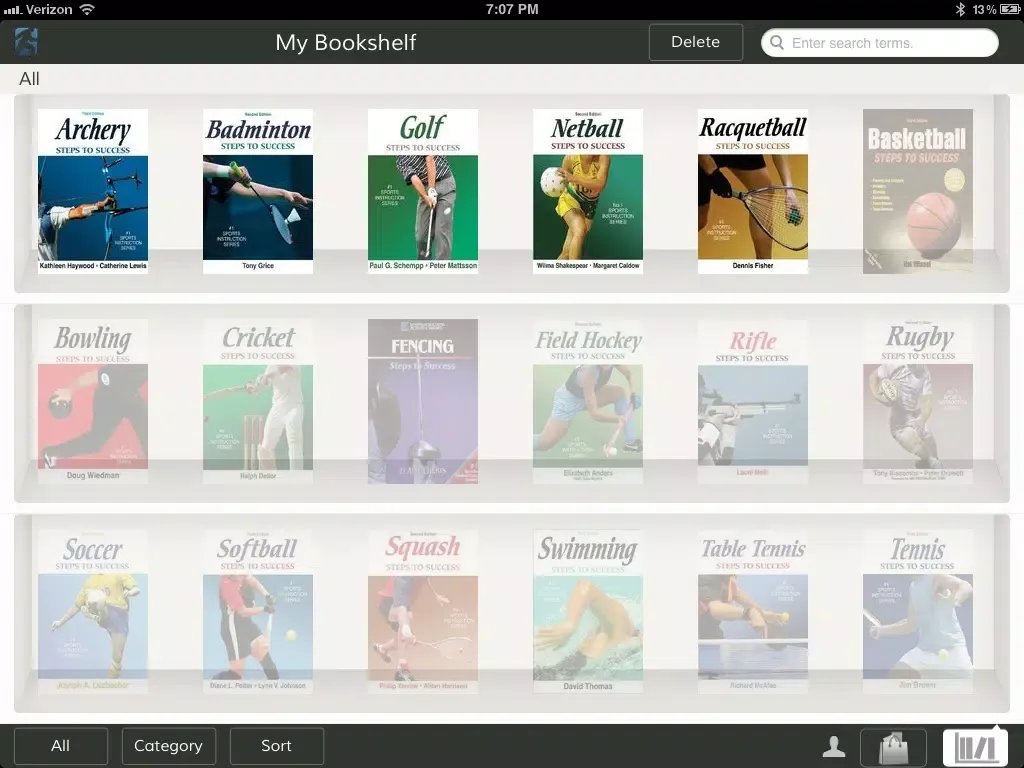Image resolution: width=1024 pixels, height=768 pixels.
Task: Choose the Softball book cover
Action: pyautogui.click(x=258, y=611)
